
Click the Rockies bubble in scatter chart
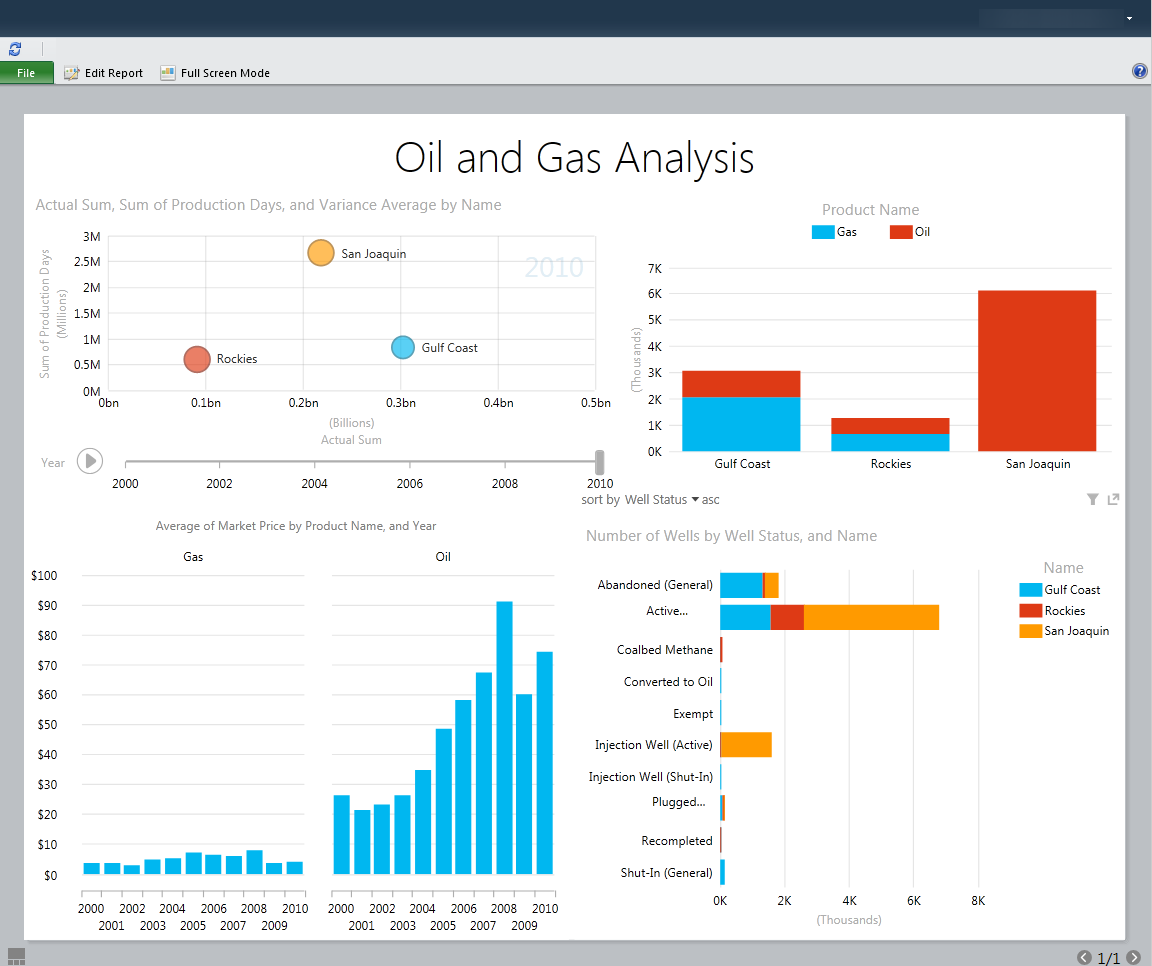[197, 359]
